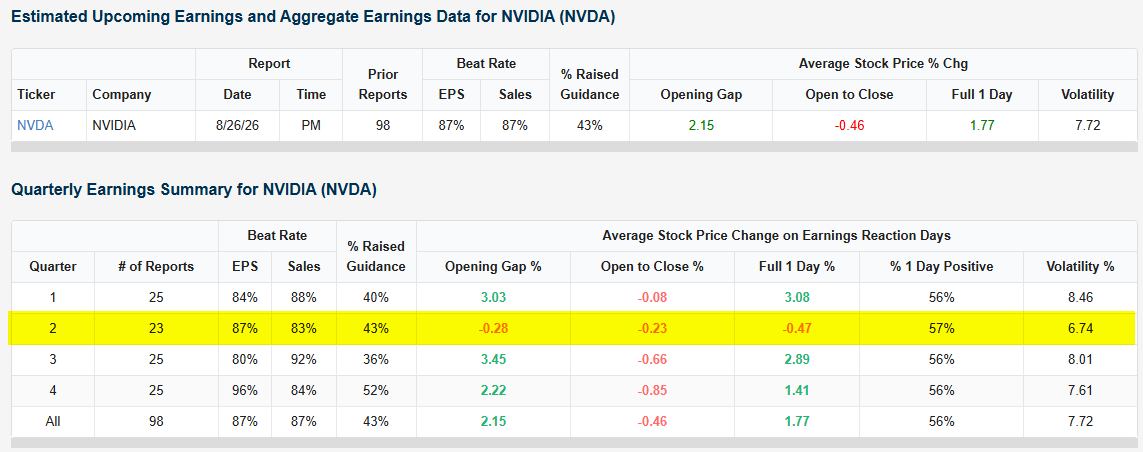Click the Opening Gap header in top table
Viewport: 1143px width, 452px height.
tap(701, 95)
